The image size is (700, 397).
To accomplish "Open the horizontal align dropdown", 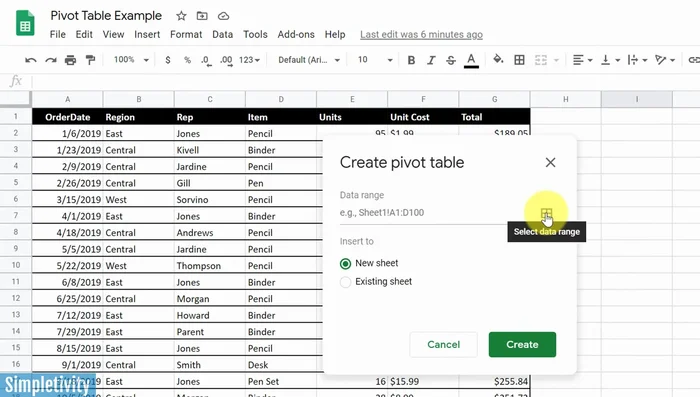I will coord(583,60).
